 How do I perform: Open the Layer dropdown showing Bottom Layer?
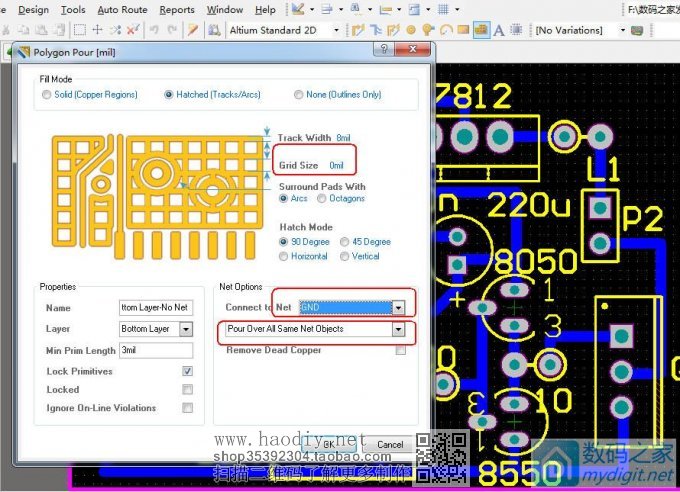186,329
